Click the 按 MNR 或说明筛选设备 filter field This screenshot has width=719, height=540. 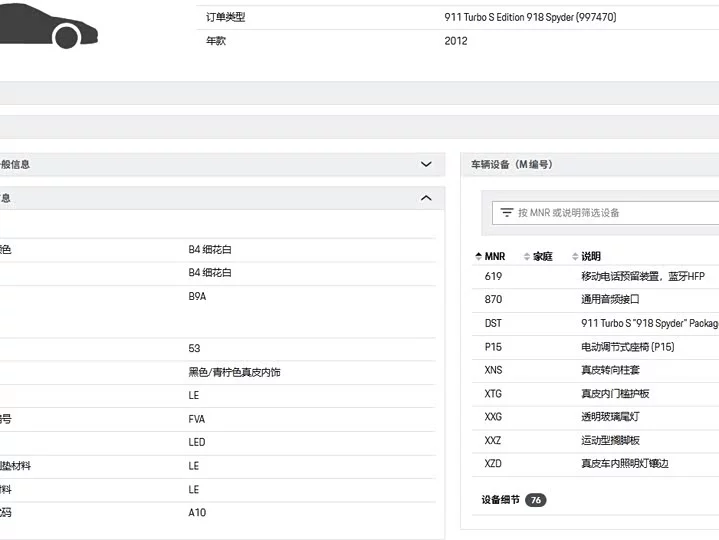coord(605,213)
